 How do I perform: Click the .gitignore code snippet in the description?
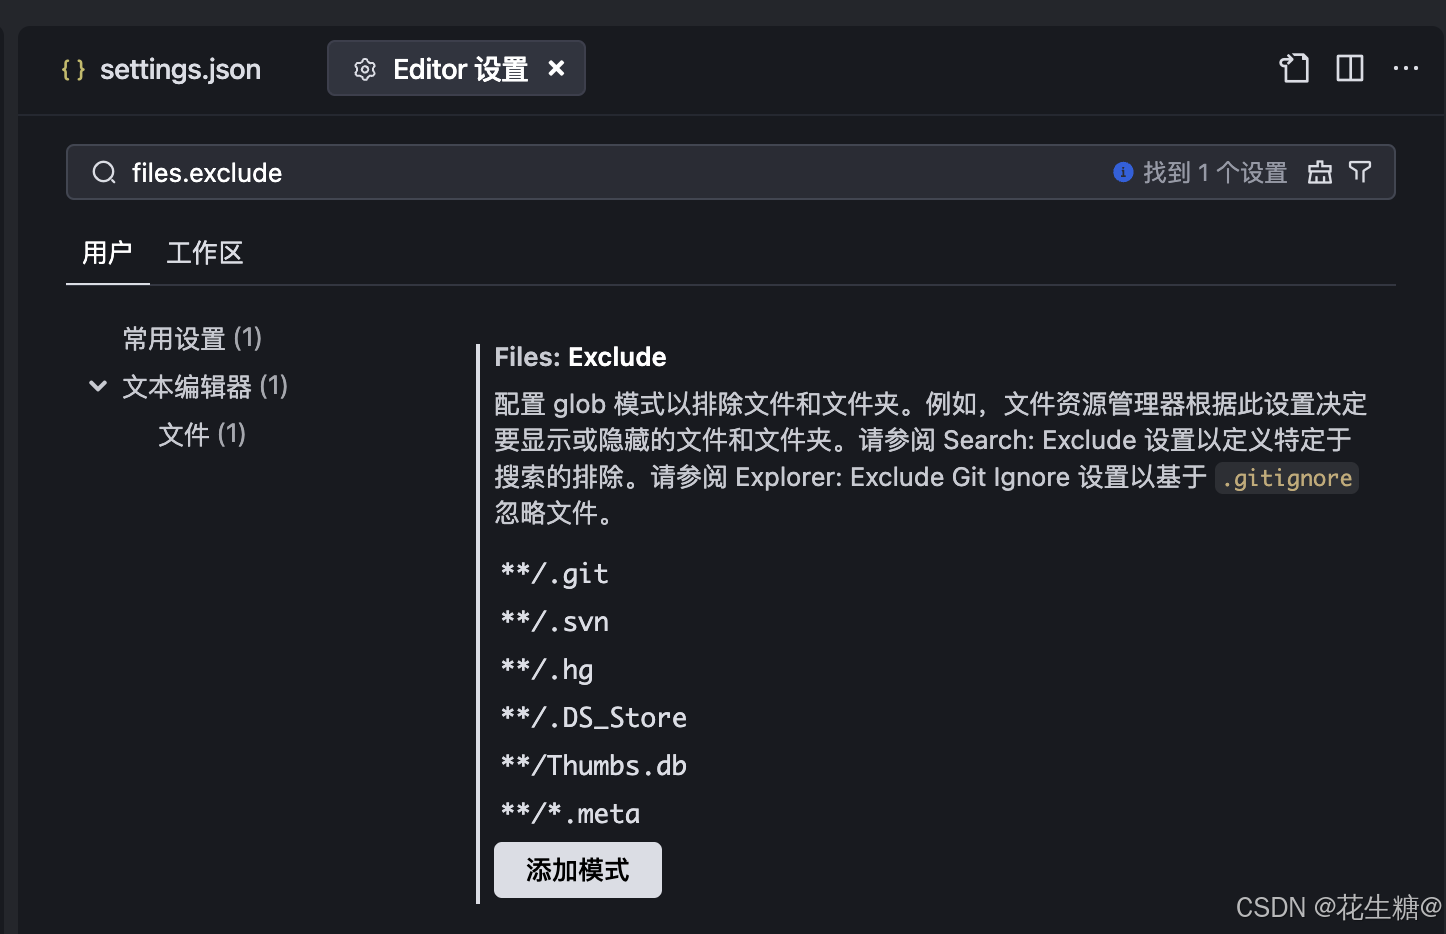(x=1286, y=478)
